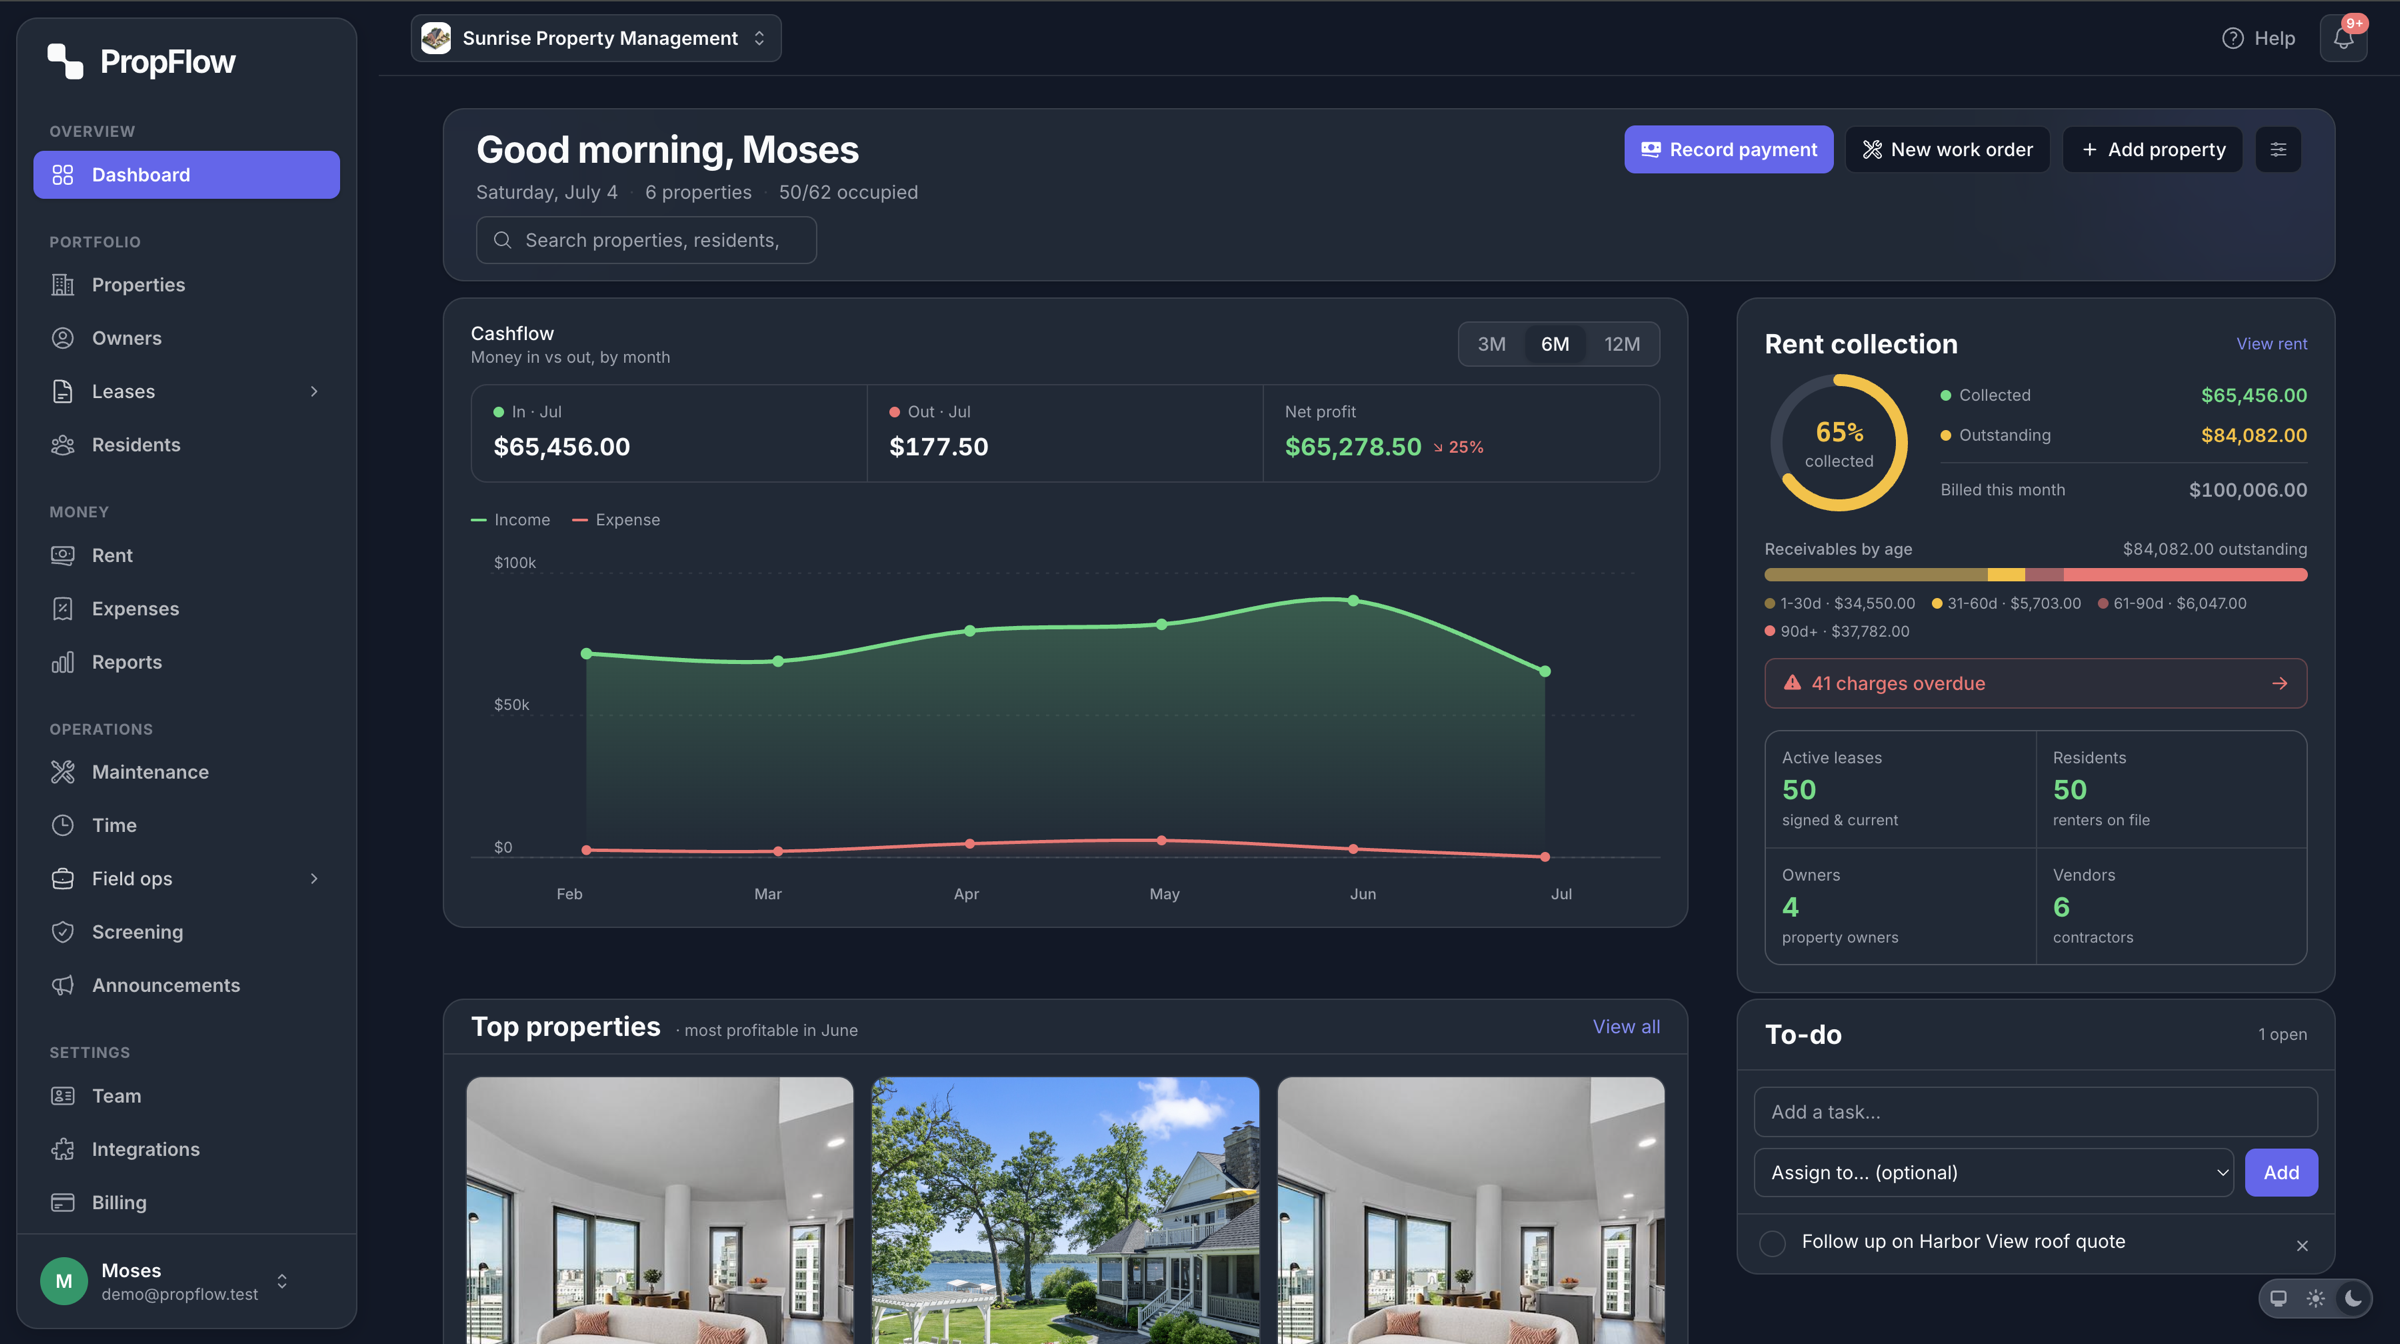The image size is (2400, 1344).
Task: Click the search magnifier icon
Action: click(x=503, y=240)
